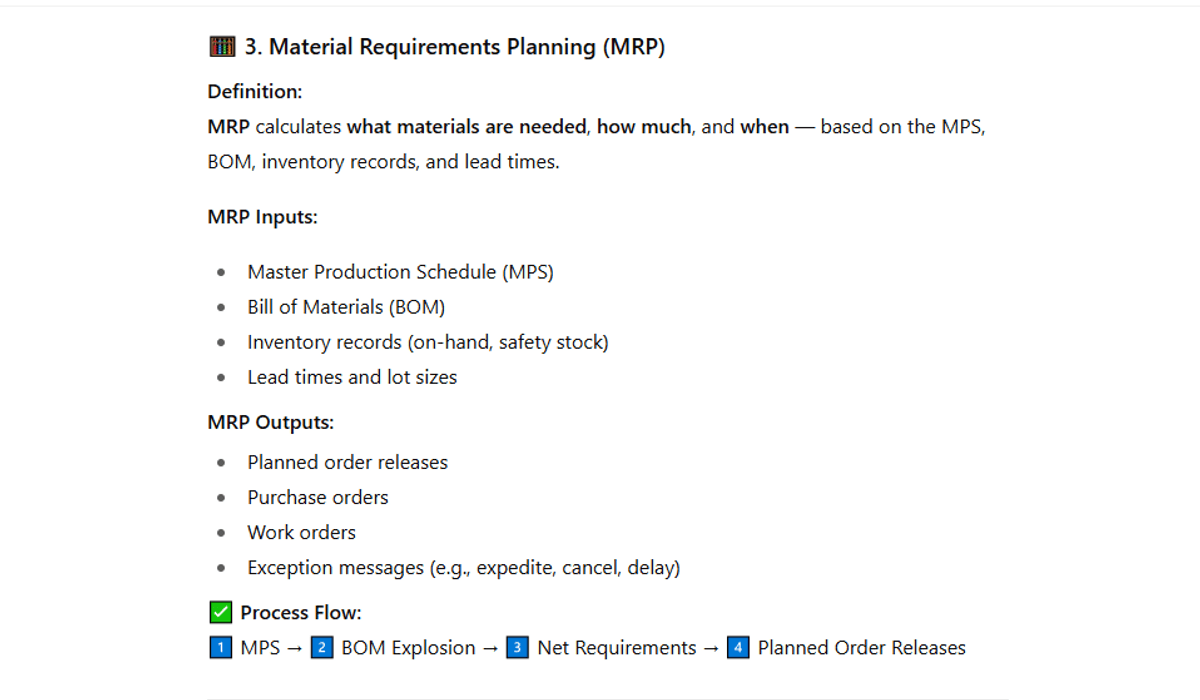Click the blue number 1 icon before MPS
This screenshot has width=1200, height=700.
click(x=220, y=648)
